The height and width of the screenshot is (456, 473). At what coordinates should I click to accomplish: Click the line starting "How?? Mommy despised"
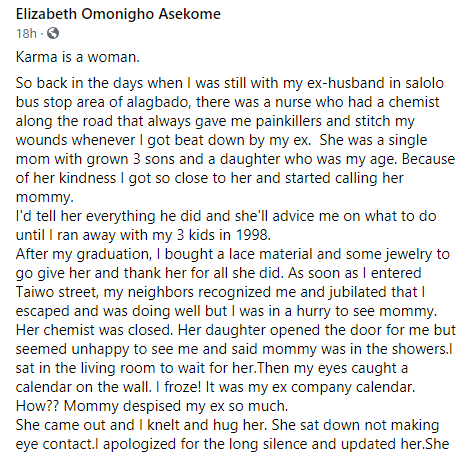click(x=152, y=406)
